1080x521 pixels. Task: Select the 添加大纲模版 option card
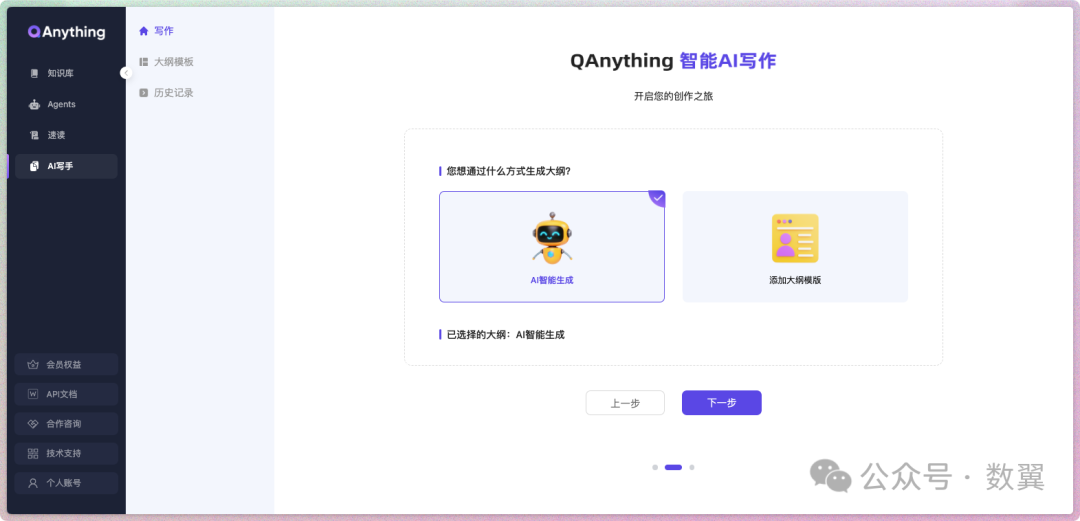pos(795,247)
